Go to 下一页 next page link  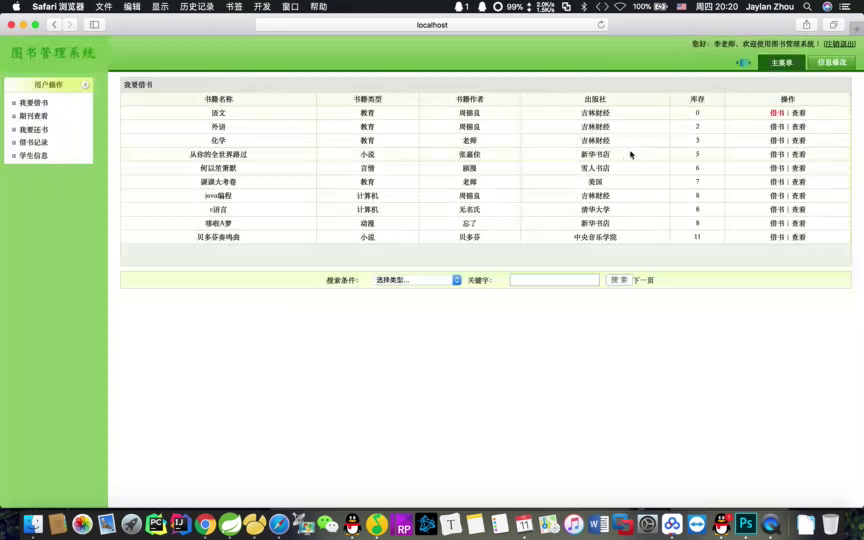tap(643, 280)
